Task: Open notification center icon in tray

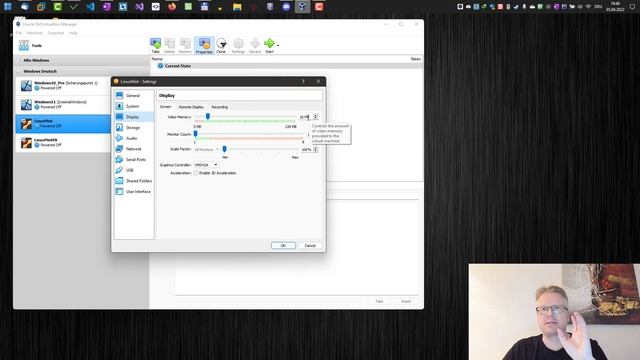Action: 633,7
